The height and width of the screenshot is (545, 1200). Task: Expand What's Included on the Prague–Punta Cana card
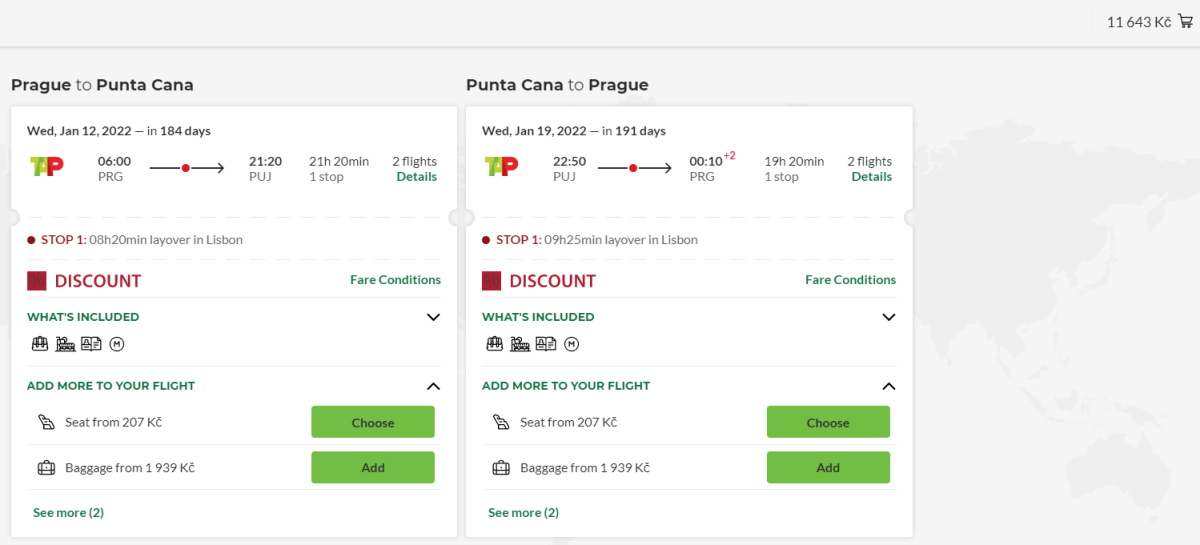[433, 317]
